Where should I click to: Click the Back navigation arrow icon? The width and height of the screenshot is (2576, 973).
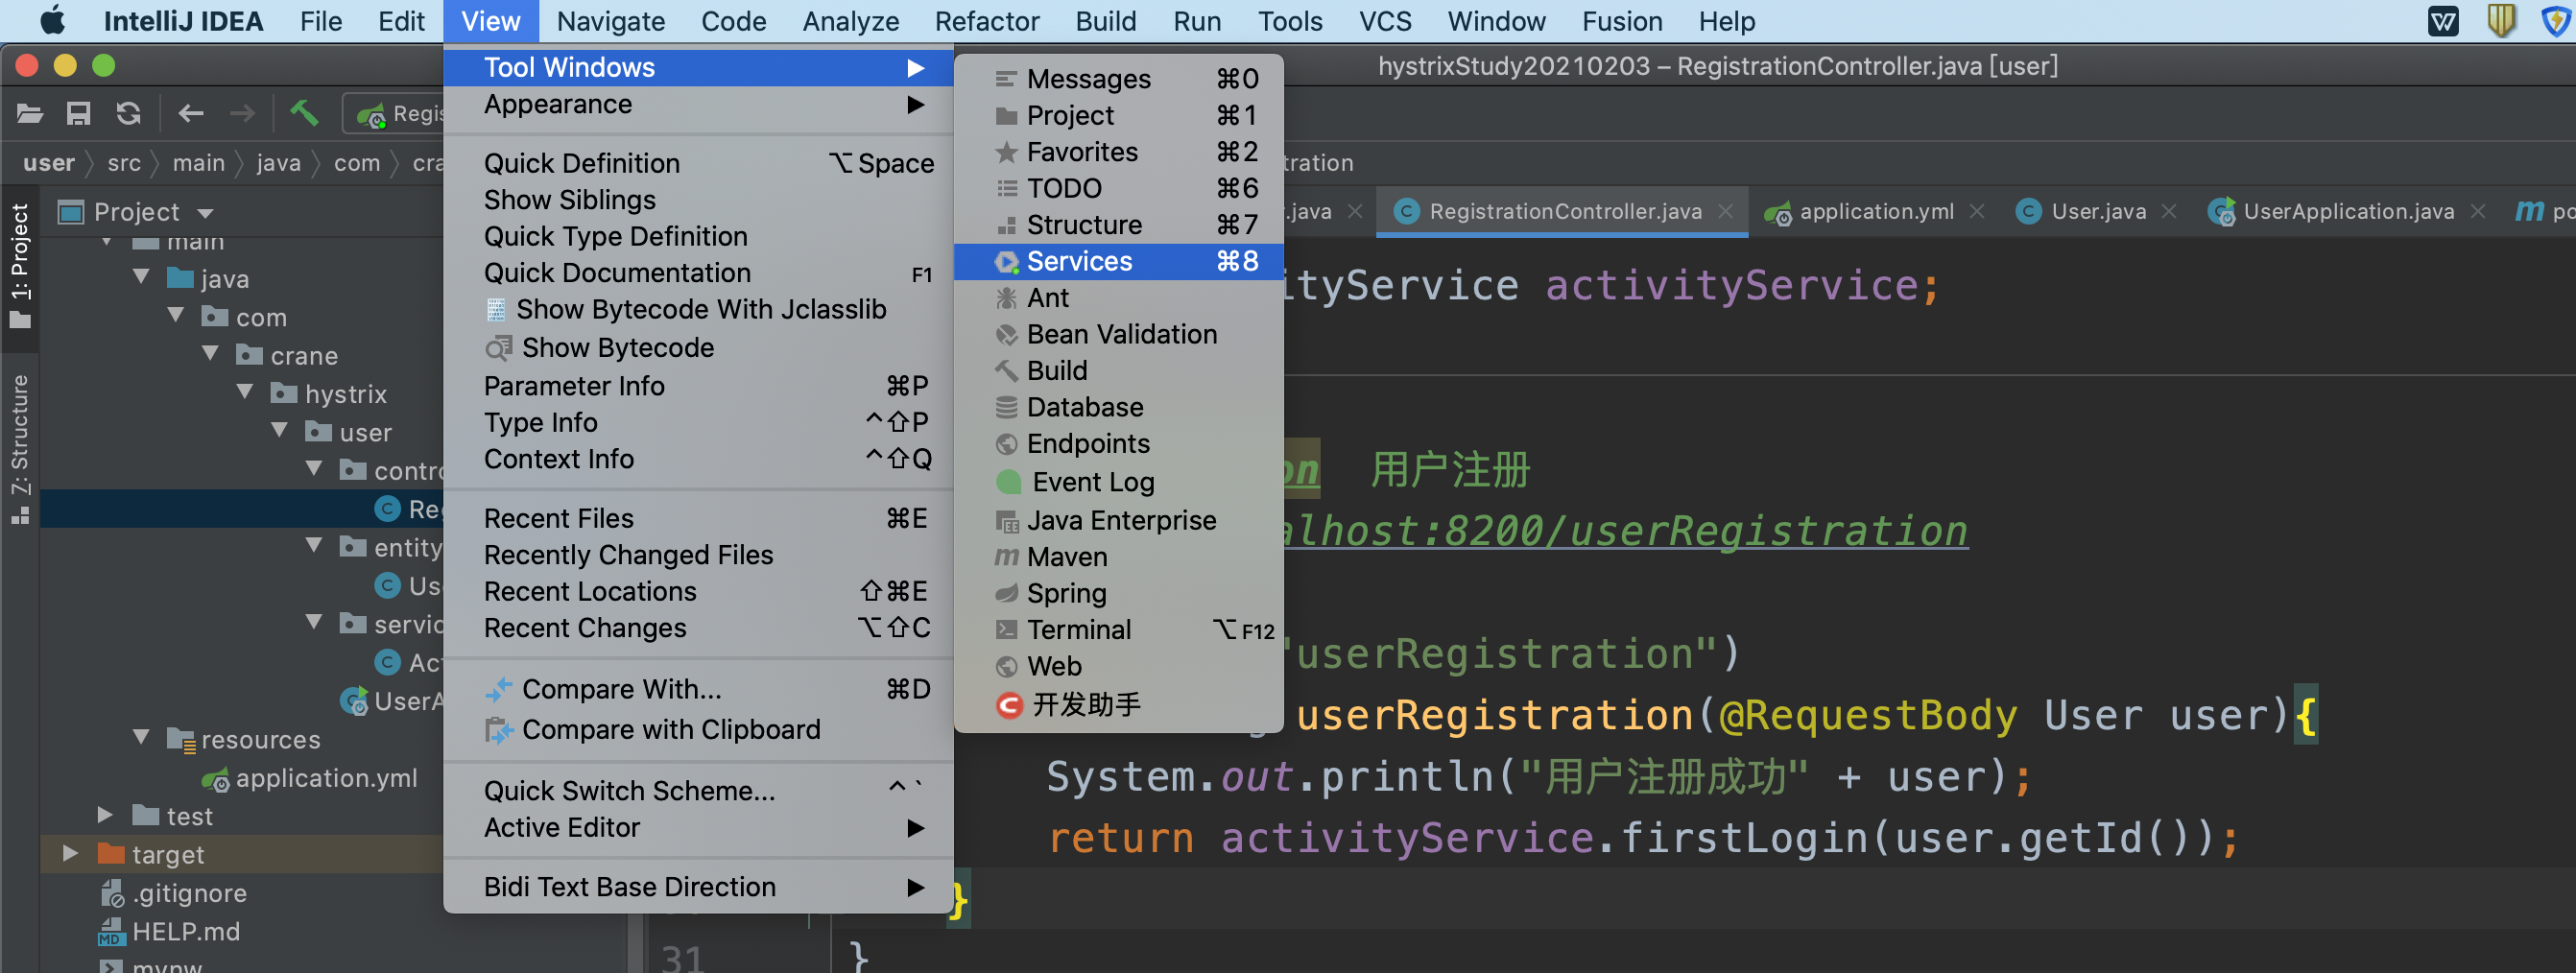(x=191, y=113)
